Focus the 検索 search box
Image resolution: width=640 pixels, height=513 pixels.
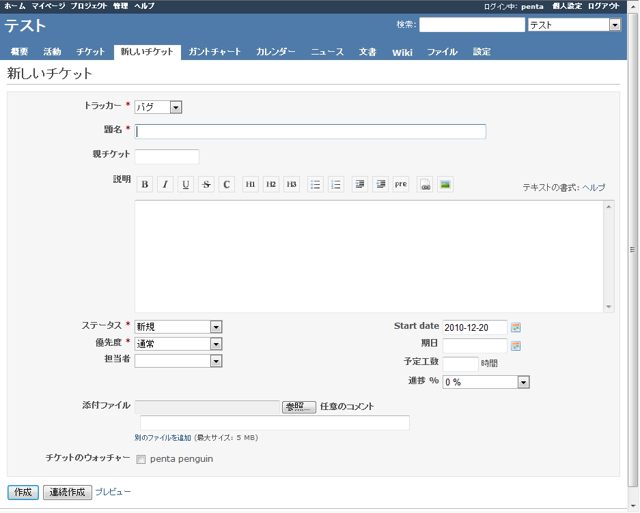click(x=472, y=25)
